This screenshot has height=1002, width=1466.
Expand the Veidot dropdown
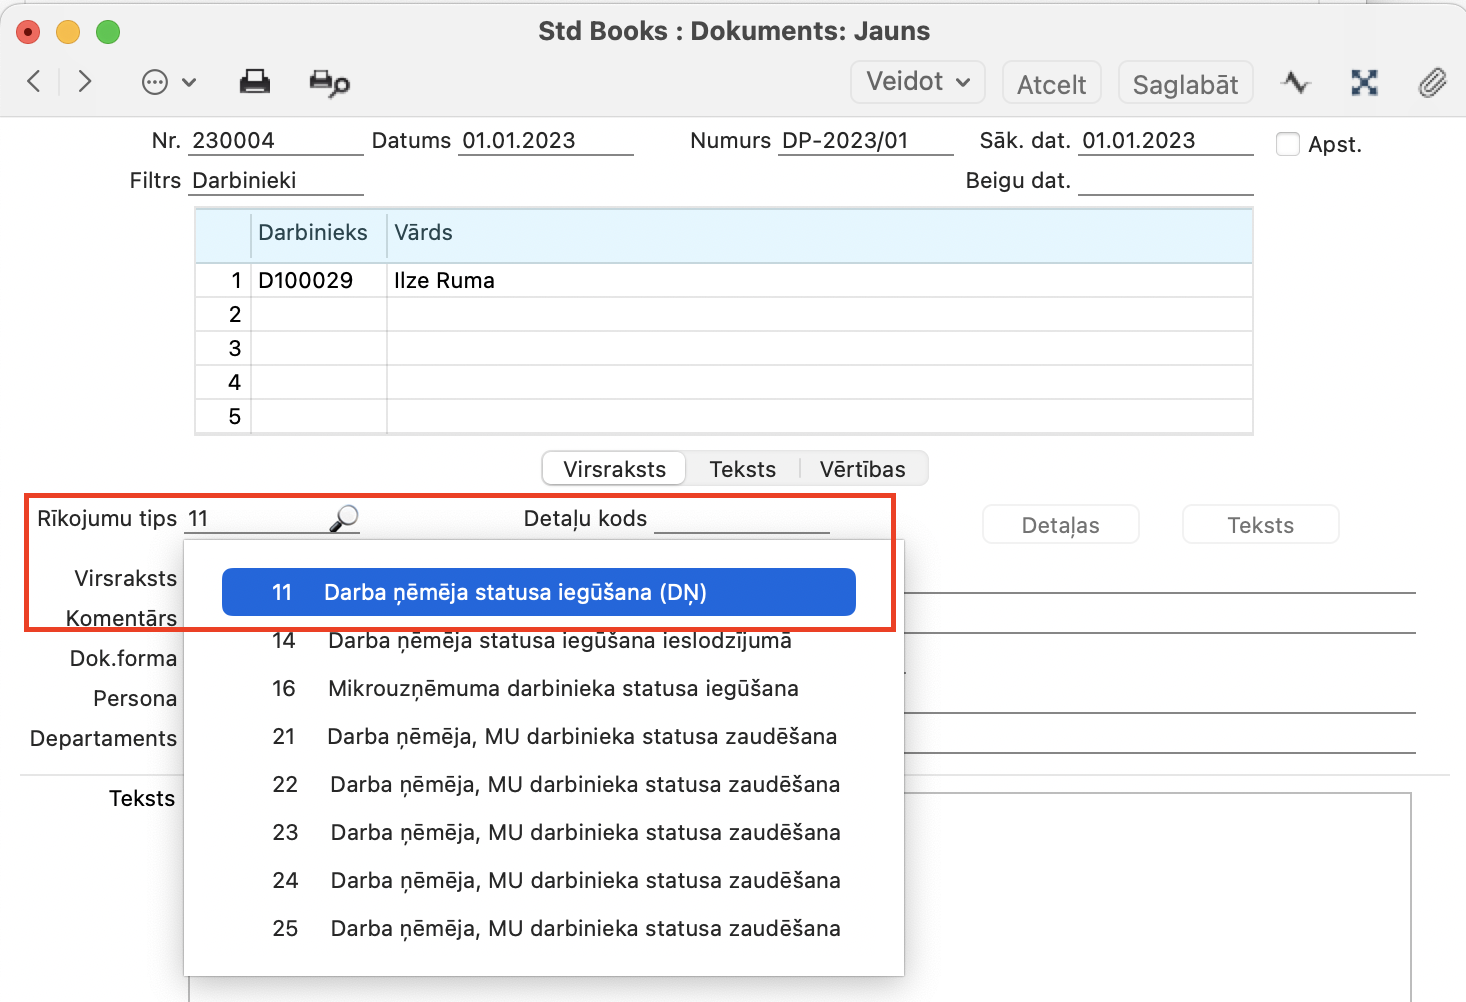pos(917,82)
